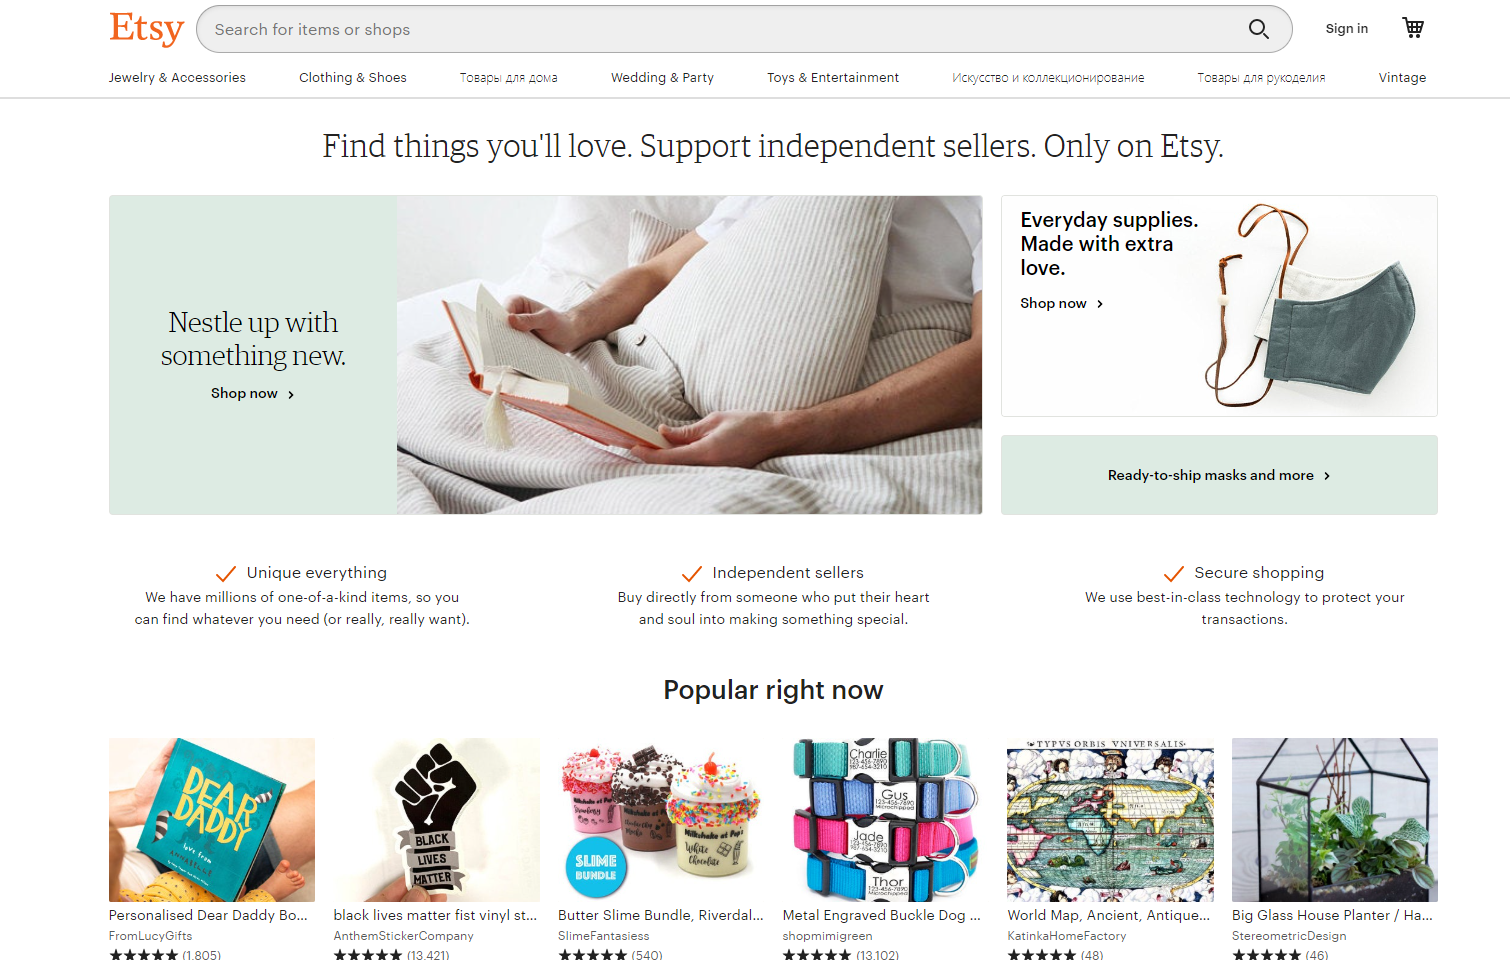The width and height of the screenshot is (1510, 960).
Task: Open the shopping cart icon
Action: 1413,28
